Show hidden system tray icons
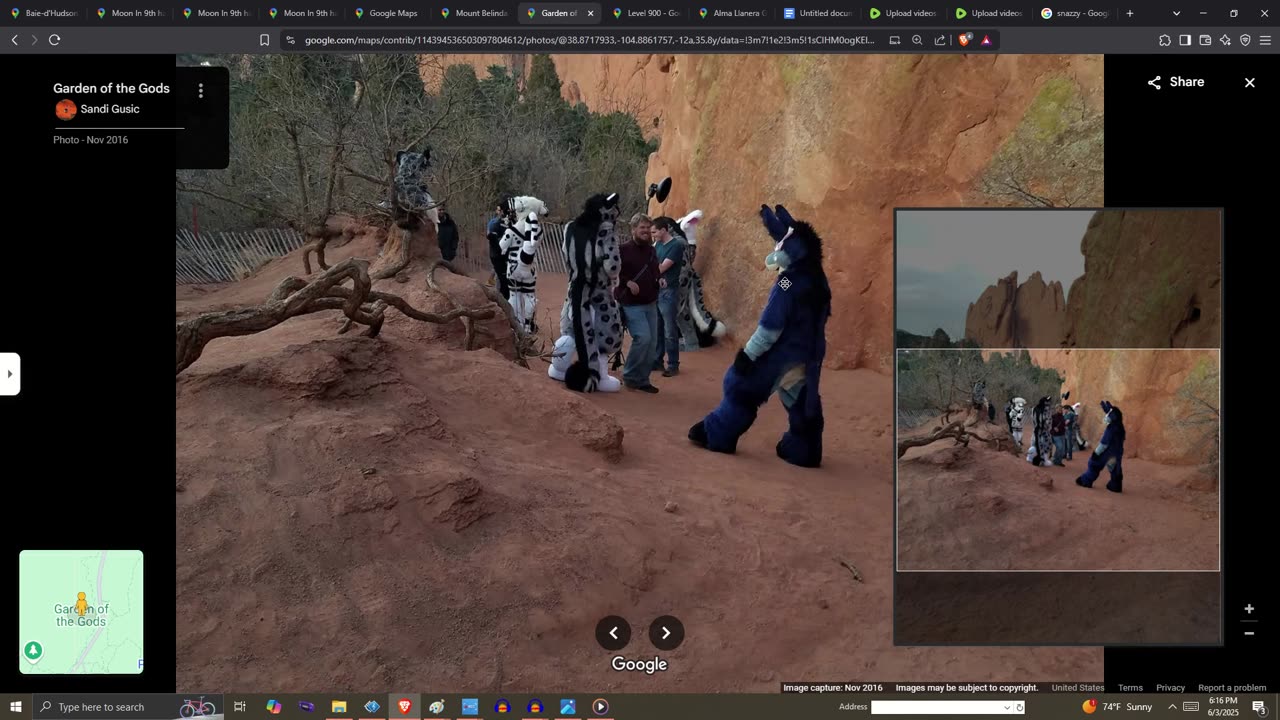The height and width of the screenshot is (720, 1280). 1172,707
